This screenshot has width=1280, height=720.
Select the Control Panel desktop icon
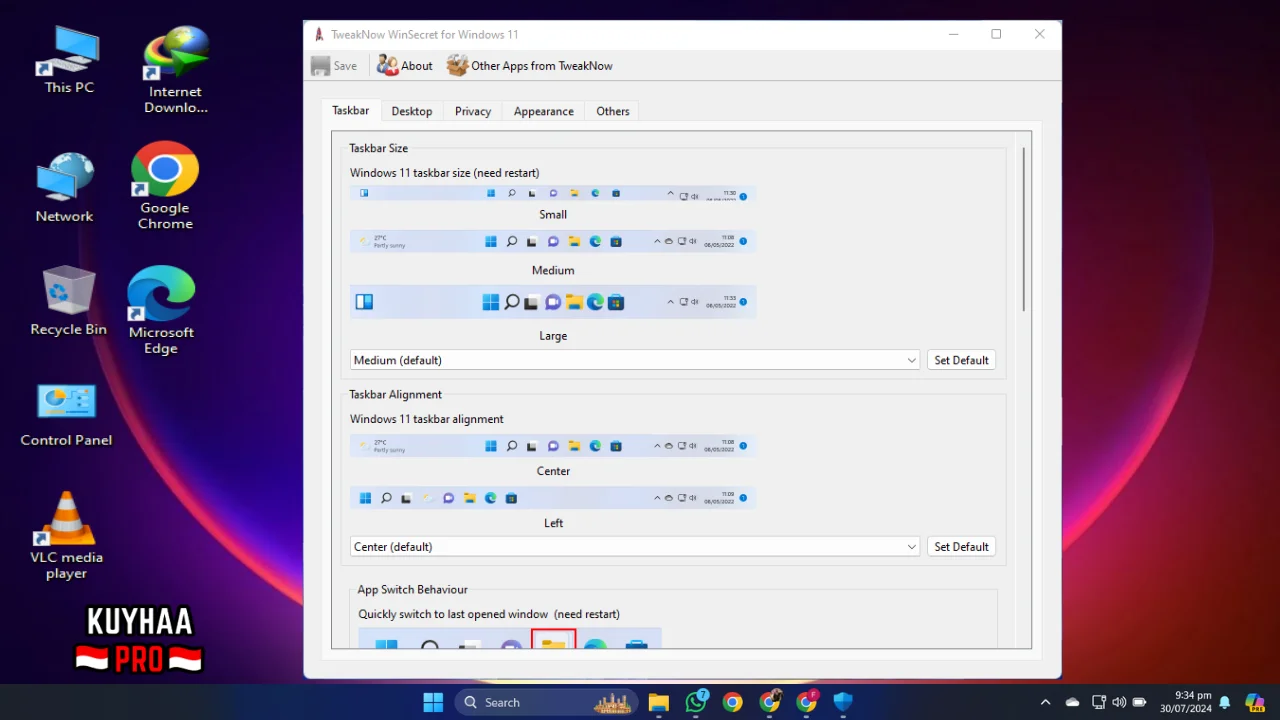tap(66, 414)
